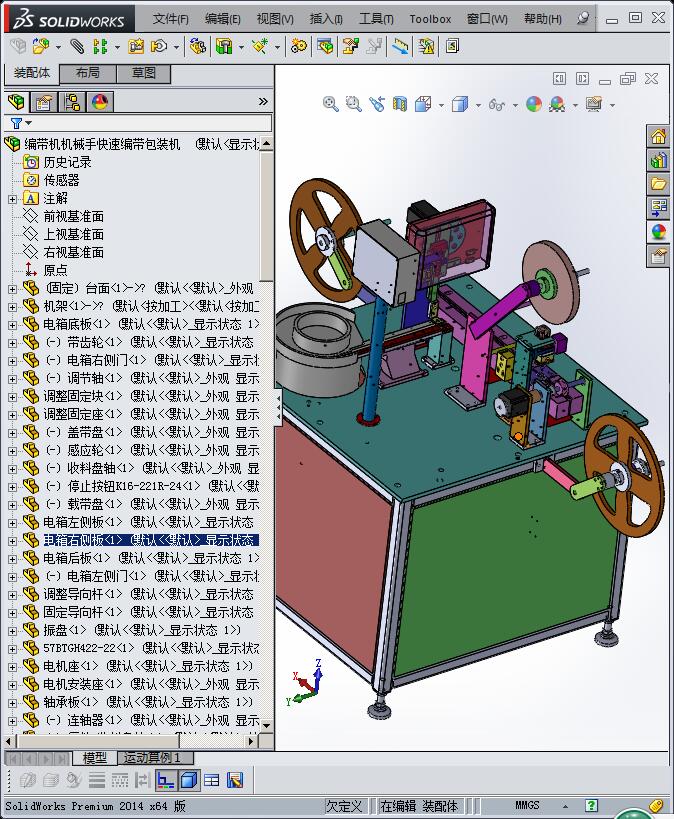Image resolution: width=674 pixels, height=819 pixels.
Task: Open the 工具(T) menu
Action: coord(376,19)
